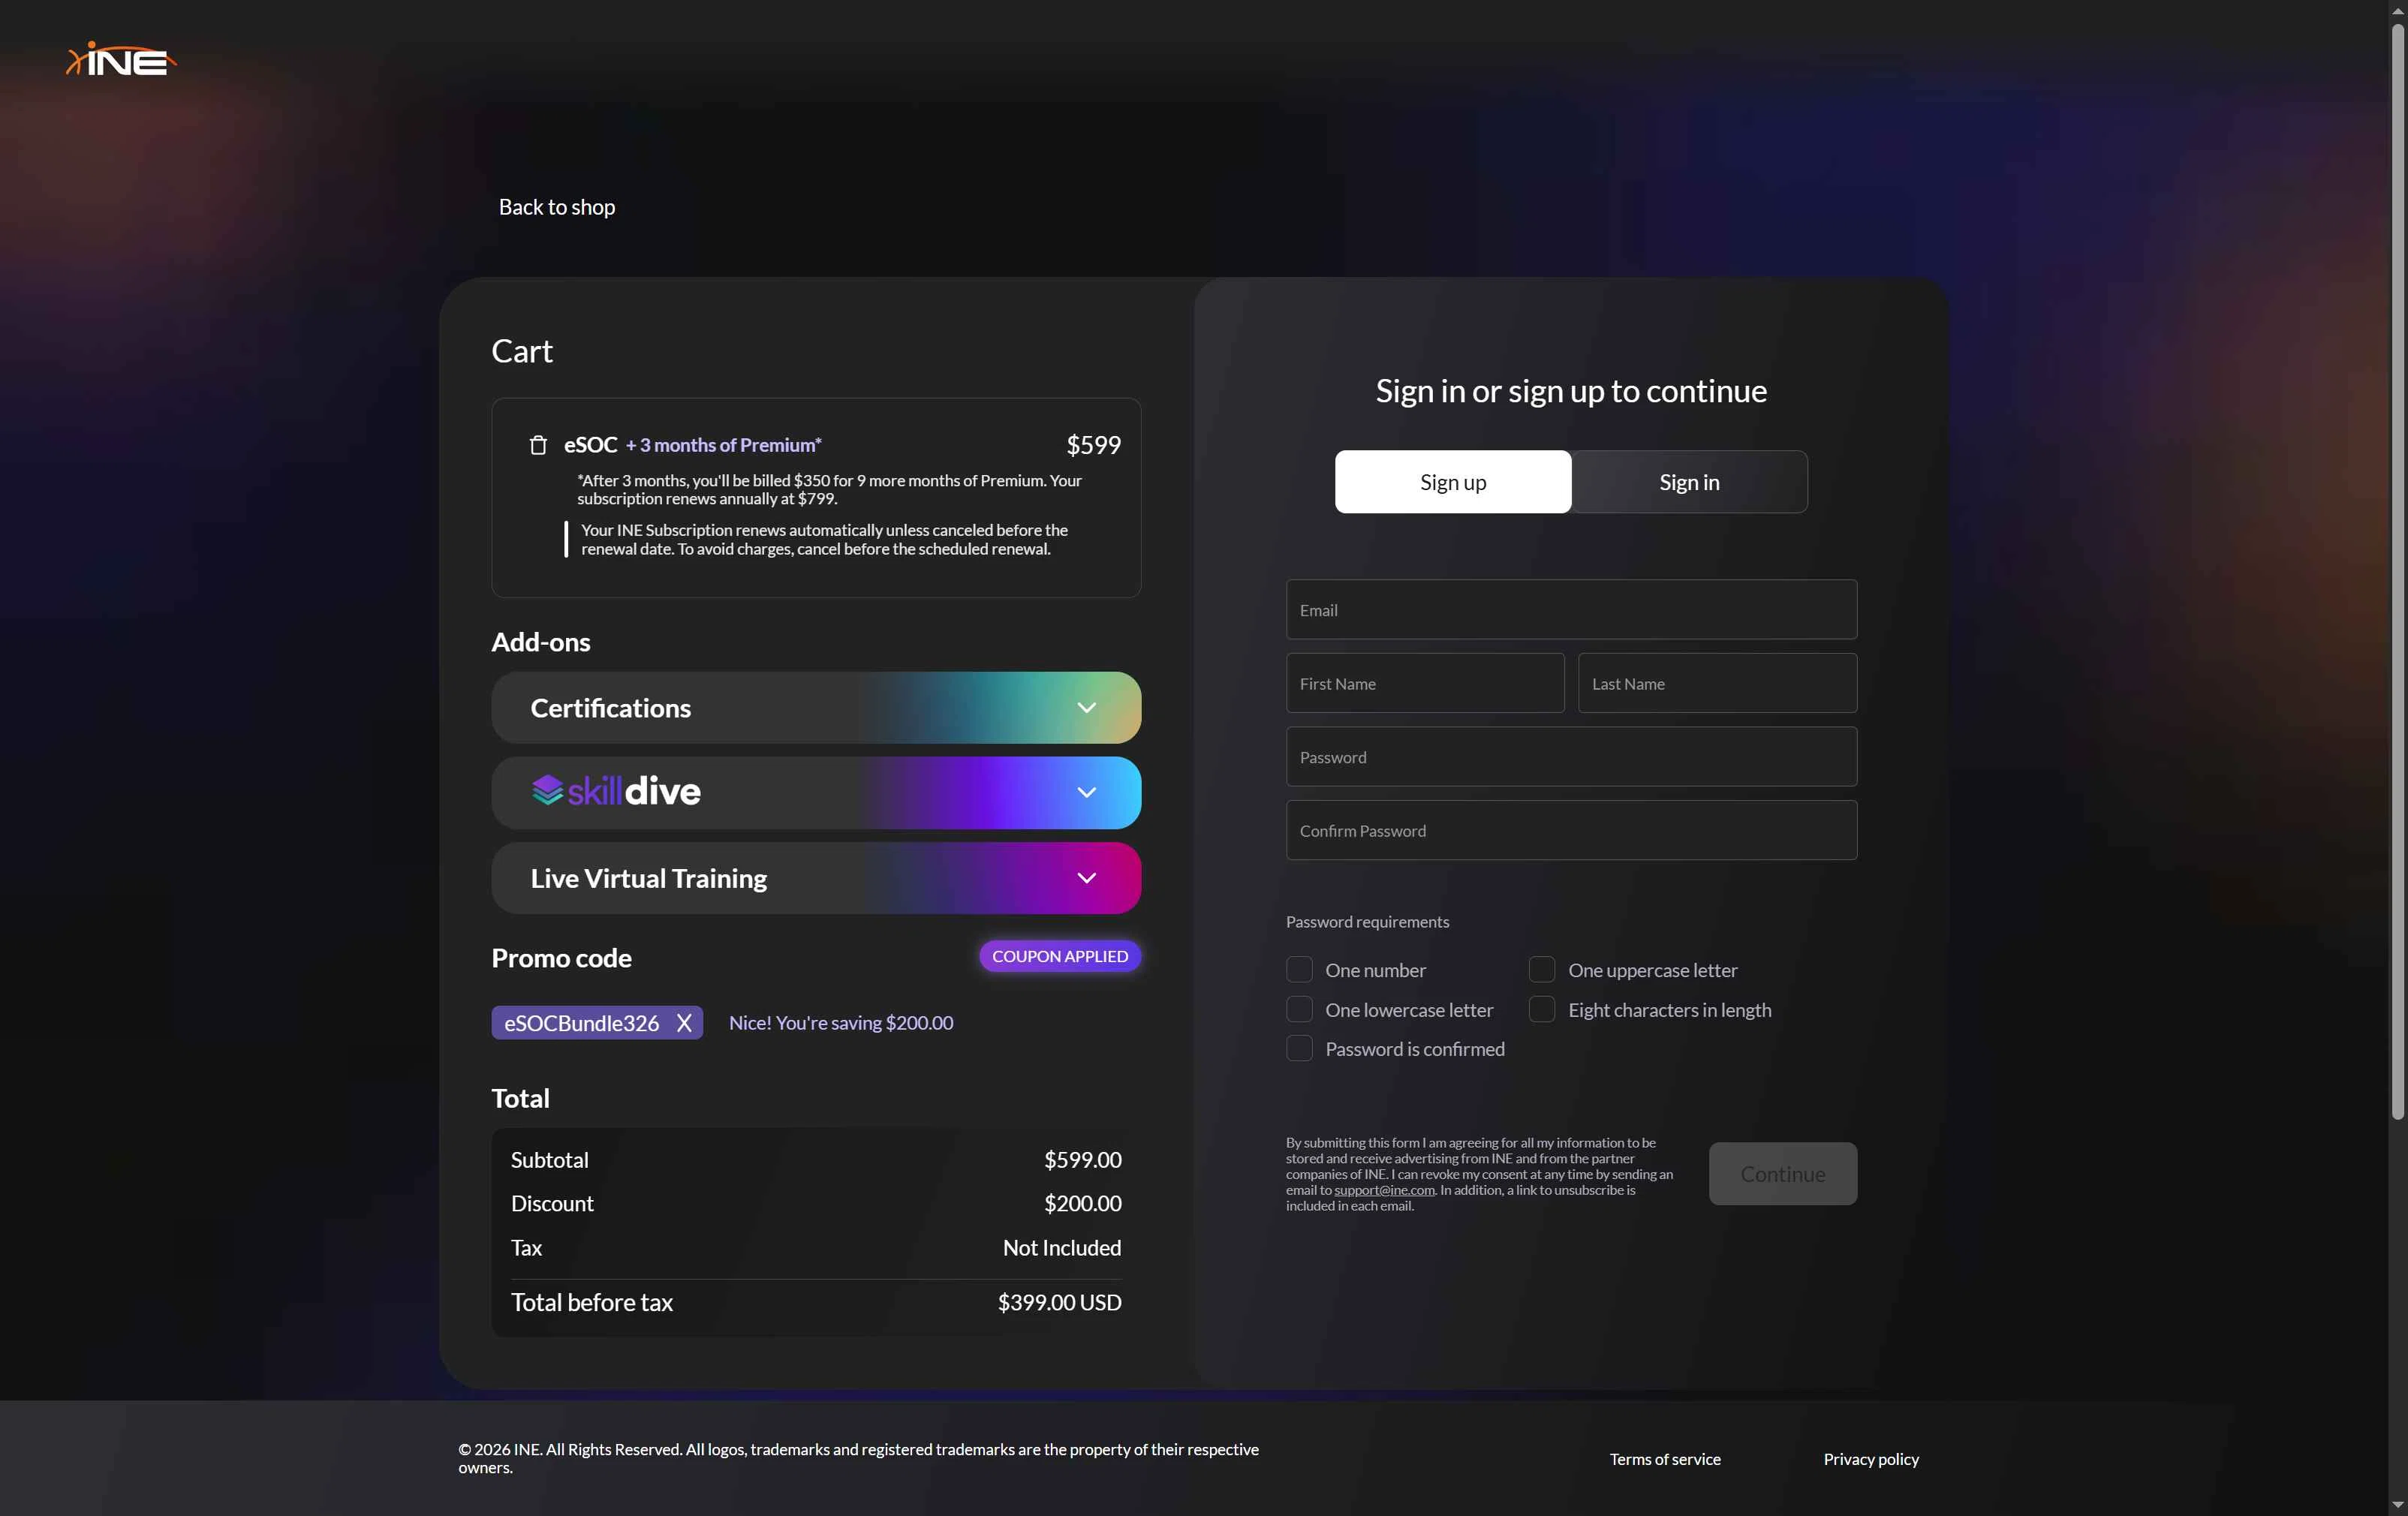
Task: Go Back to shop
Action: [x=556, y=207]
